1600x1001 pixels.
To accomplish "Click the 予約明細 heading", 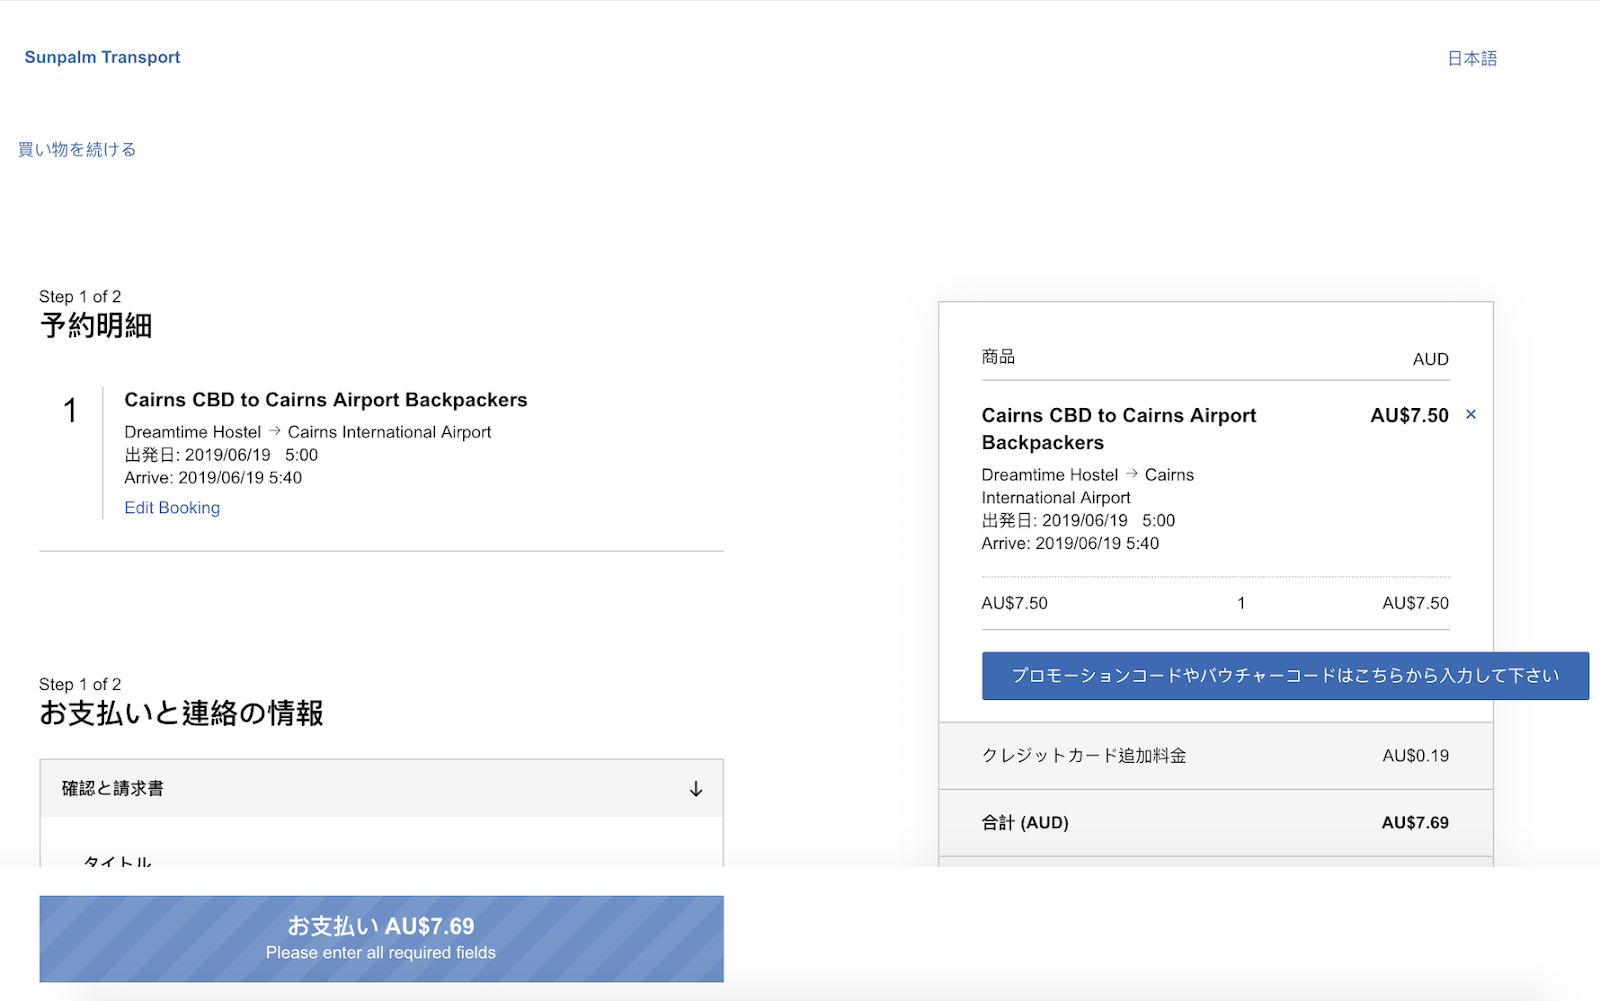I will point(96,326).
